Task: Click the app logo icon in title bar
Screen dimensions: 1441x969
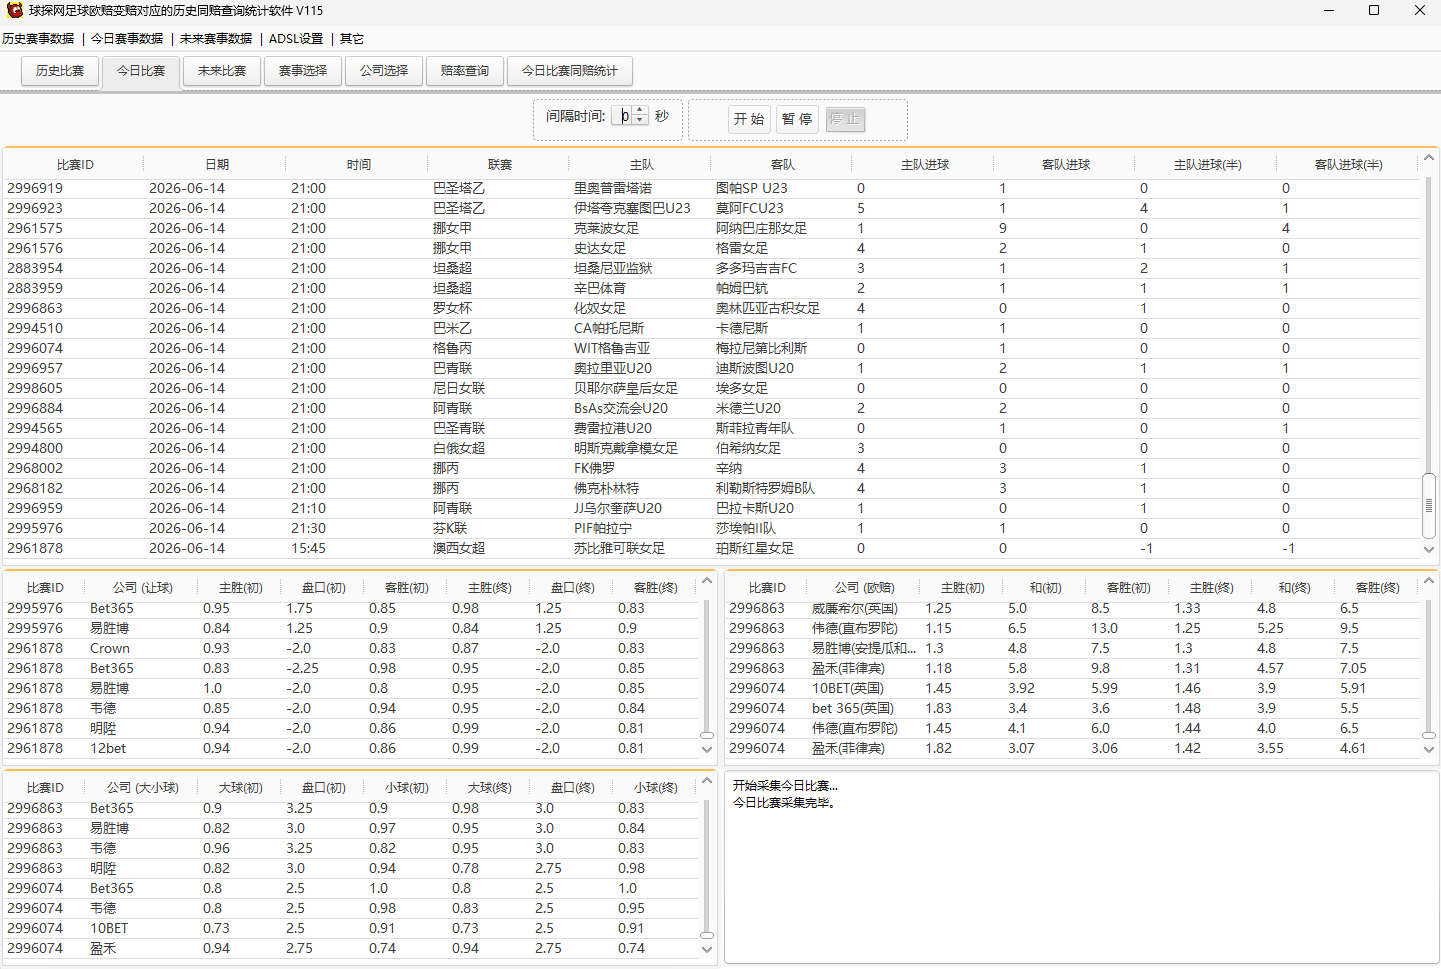Action: coord(14,11)
